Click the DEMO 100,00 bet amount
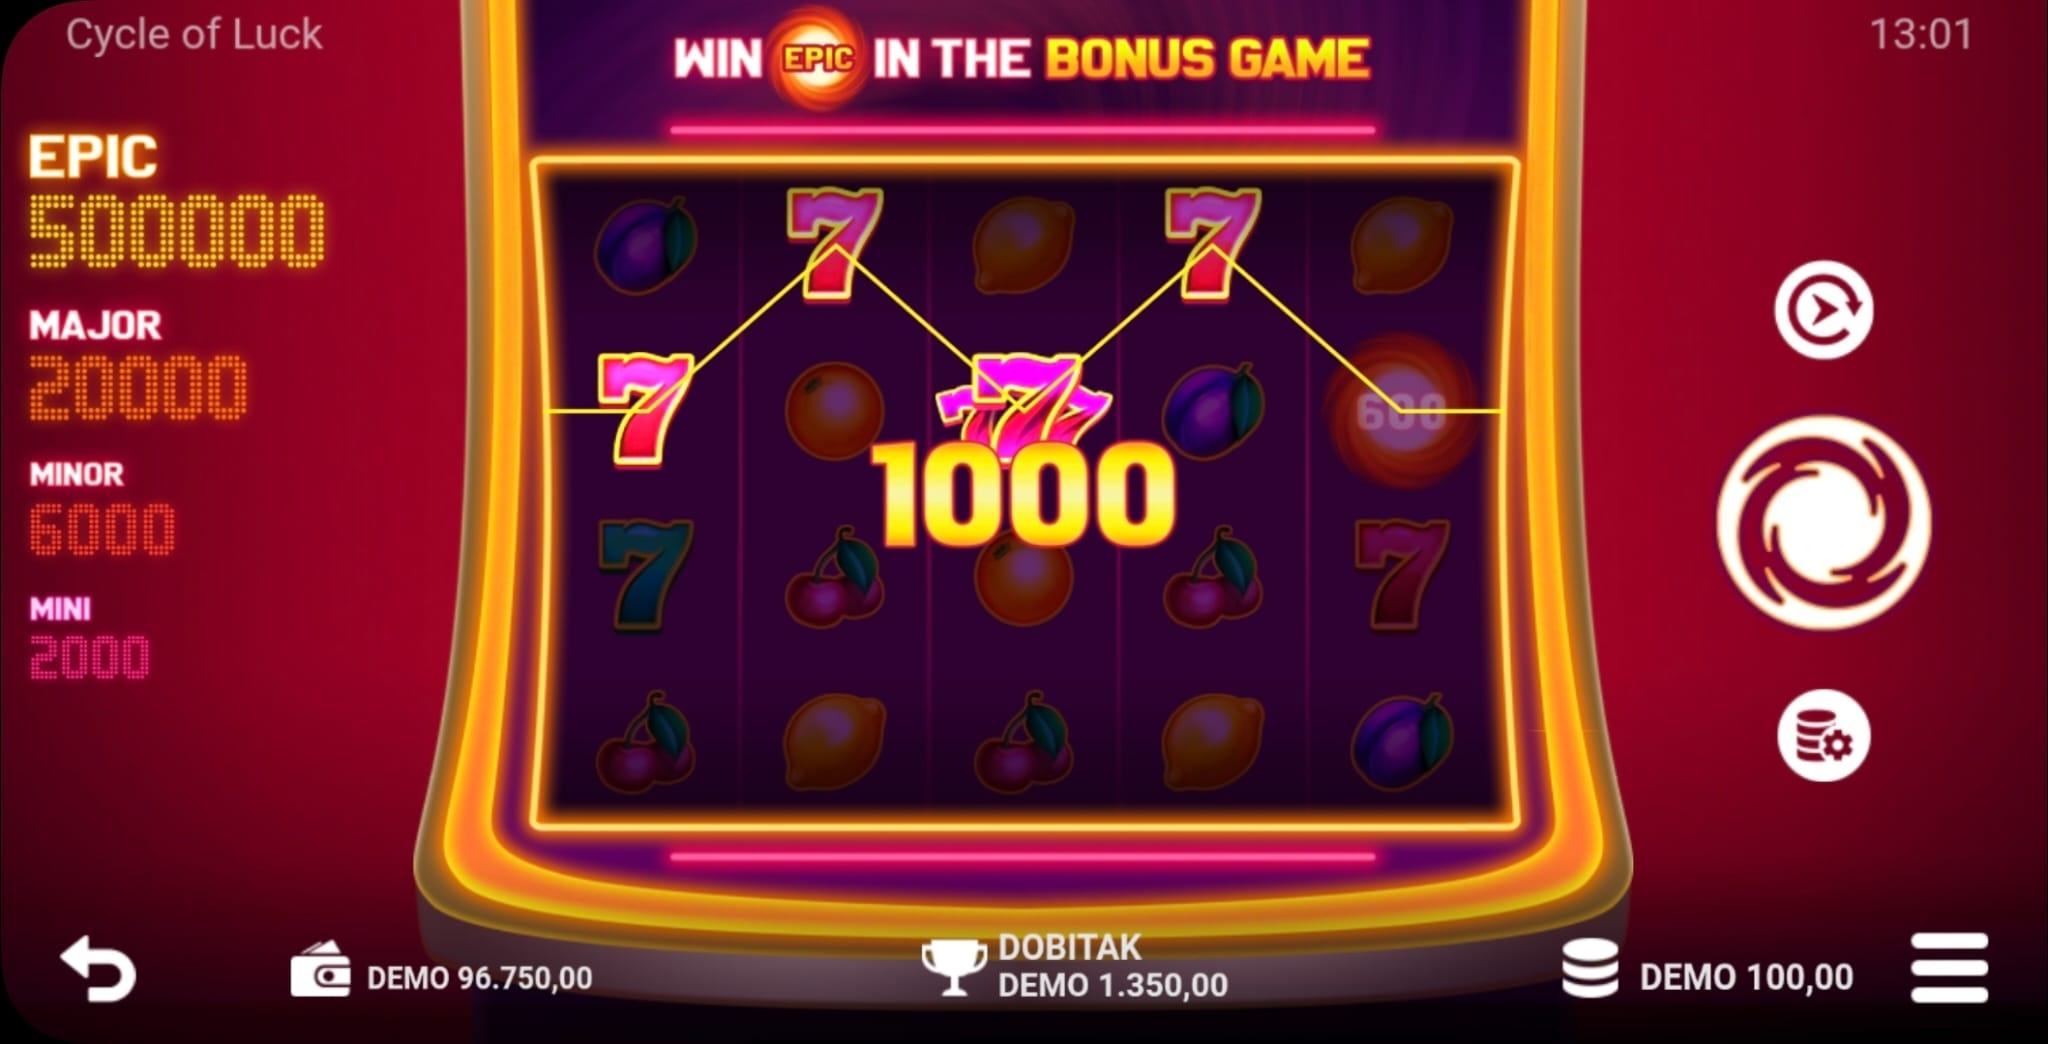The height and width of the screenshot is (1044, 2048). coord(1746,977)
